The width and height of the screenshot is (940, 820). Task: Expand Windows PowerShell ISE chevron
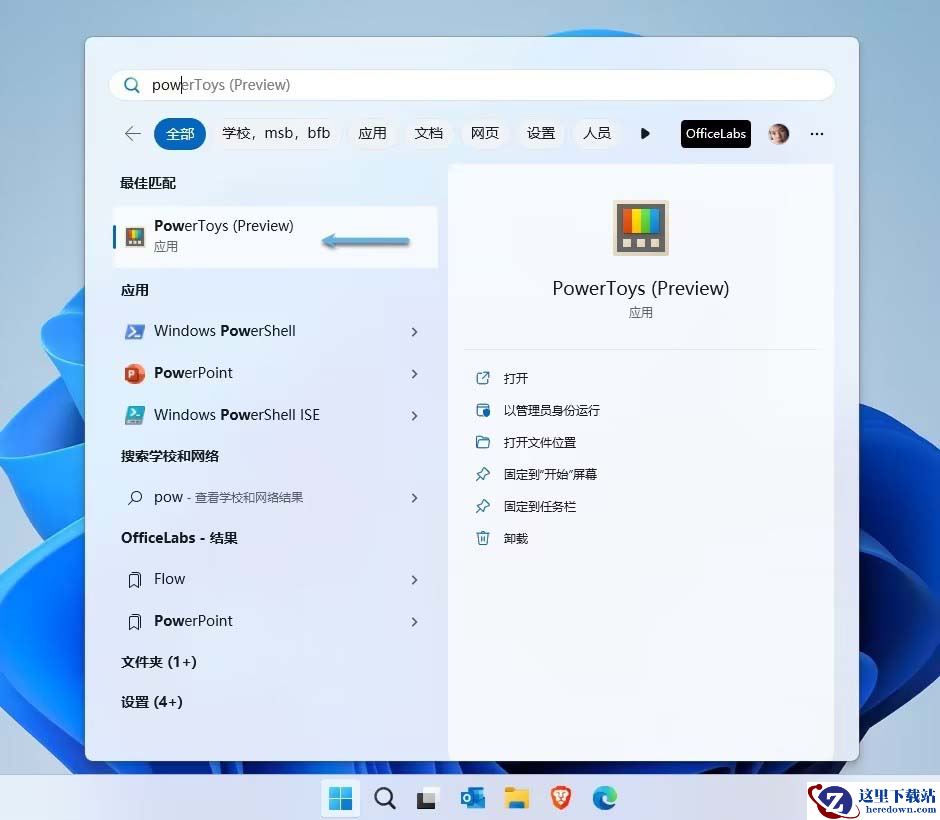pos(414,415)
